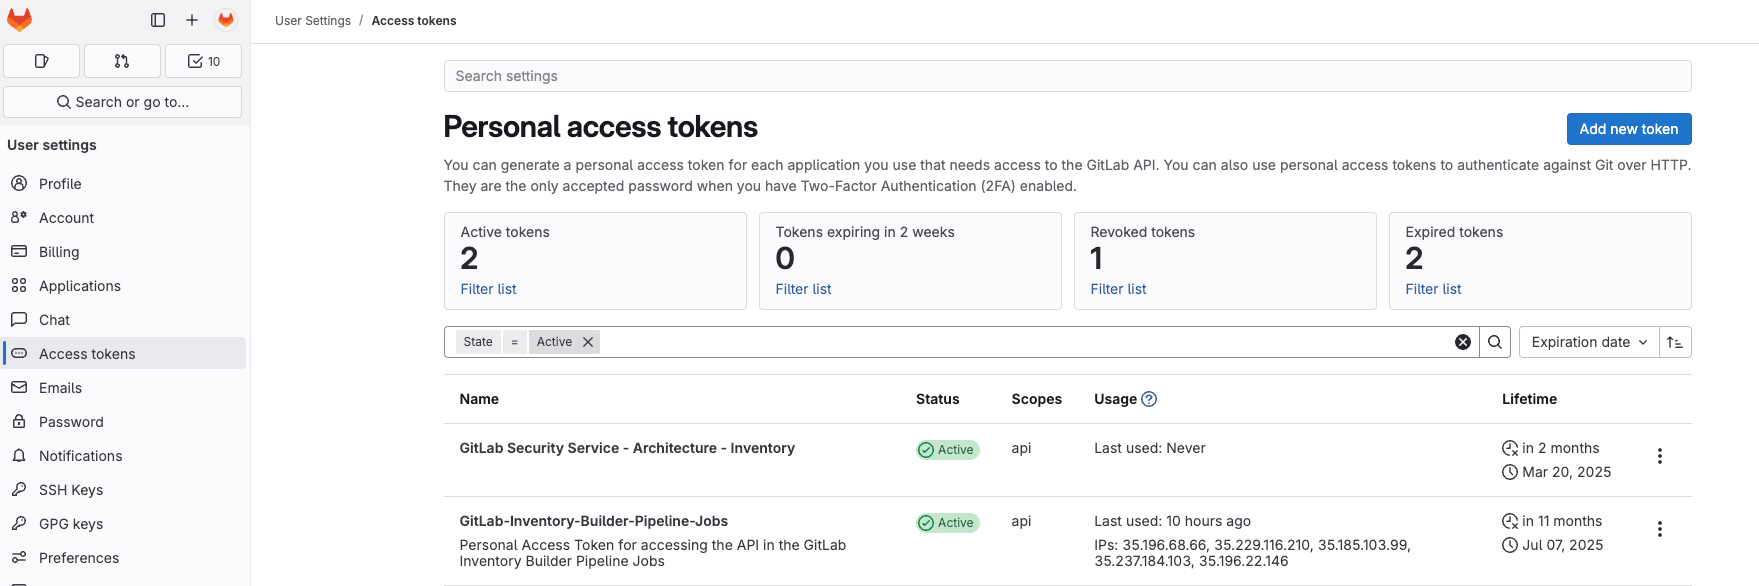Viewport: 1759px width, 586px height.
Task: Click Last used: 10 hours ago text
Action: (1172, 521)
